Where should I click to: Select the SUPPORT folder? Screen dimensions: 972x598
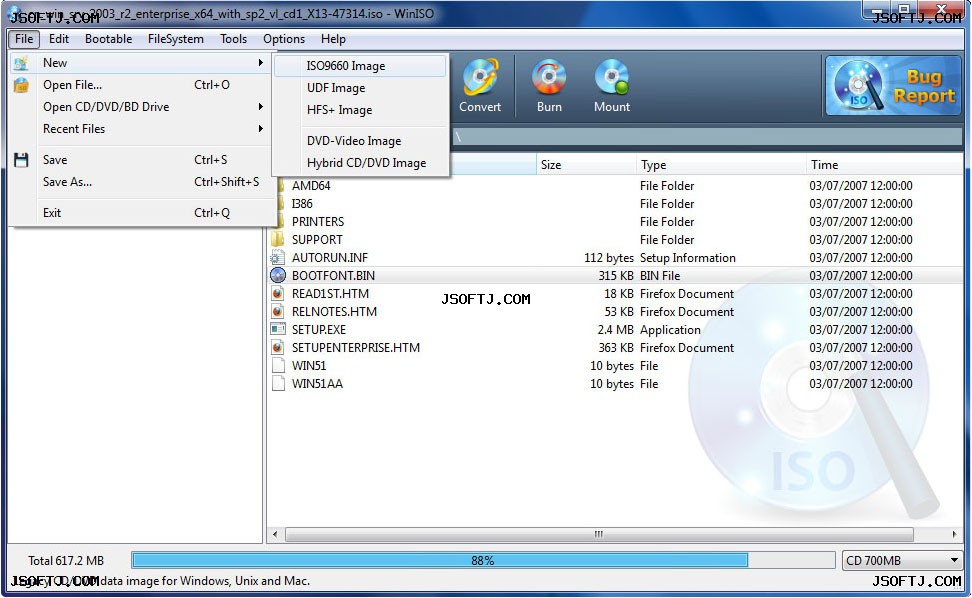click(317, 240)
